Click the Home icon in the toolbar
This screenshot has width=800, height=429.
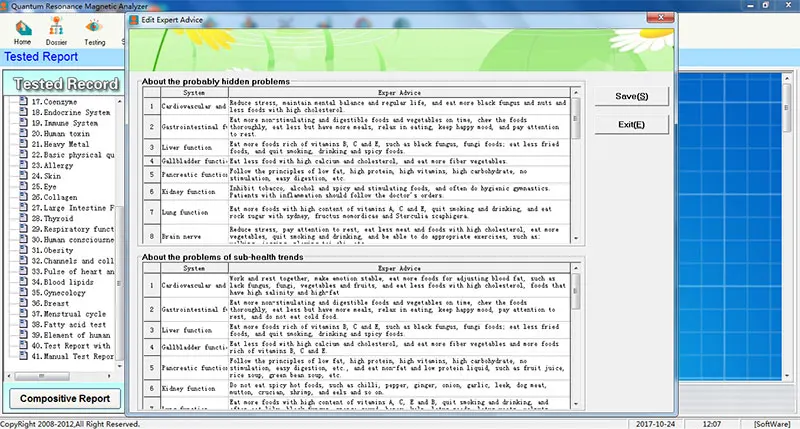pos(22,27)
